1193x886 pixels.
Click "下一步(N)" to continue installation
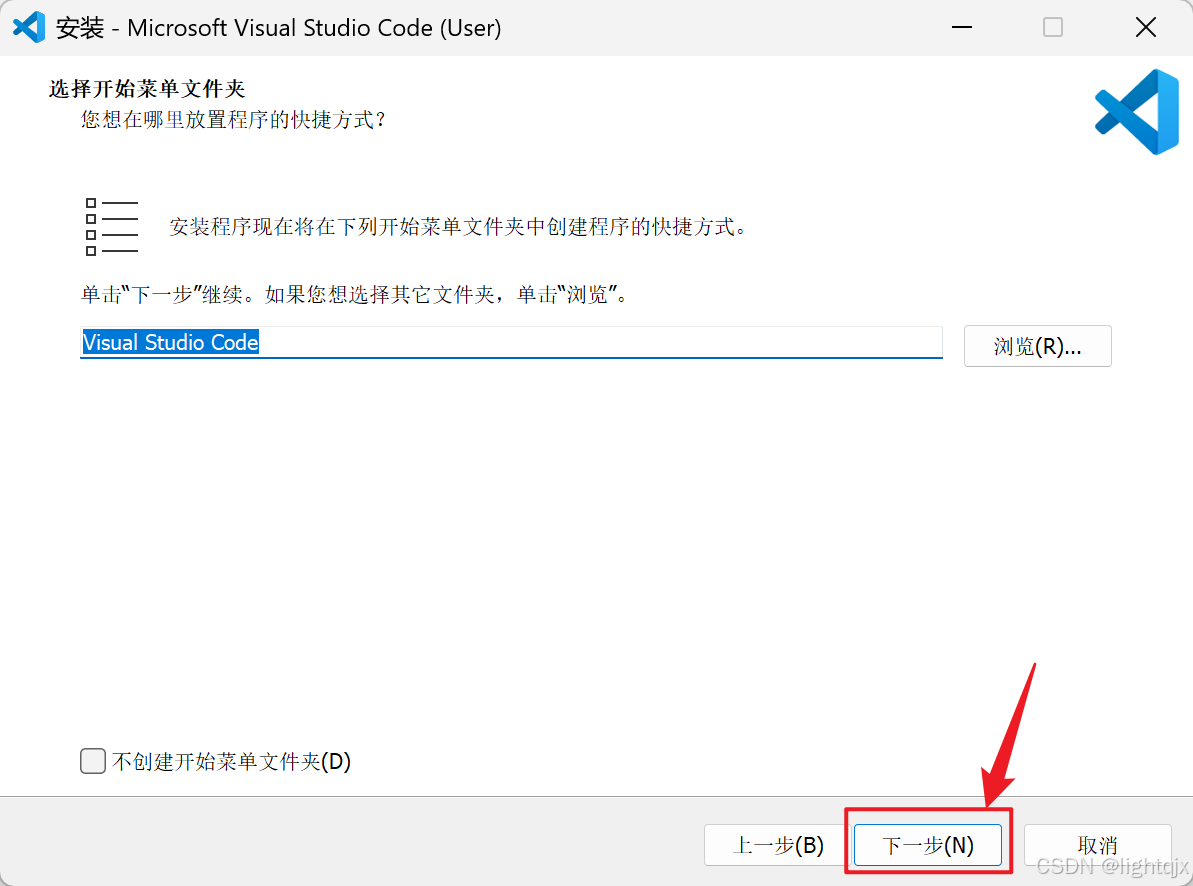[x=927, y=845]
